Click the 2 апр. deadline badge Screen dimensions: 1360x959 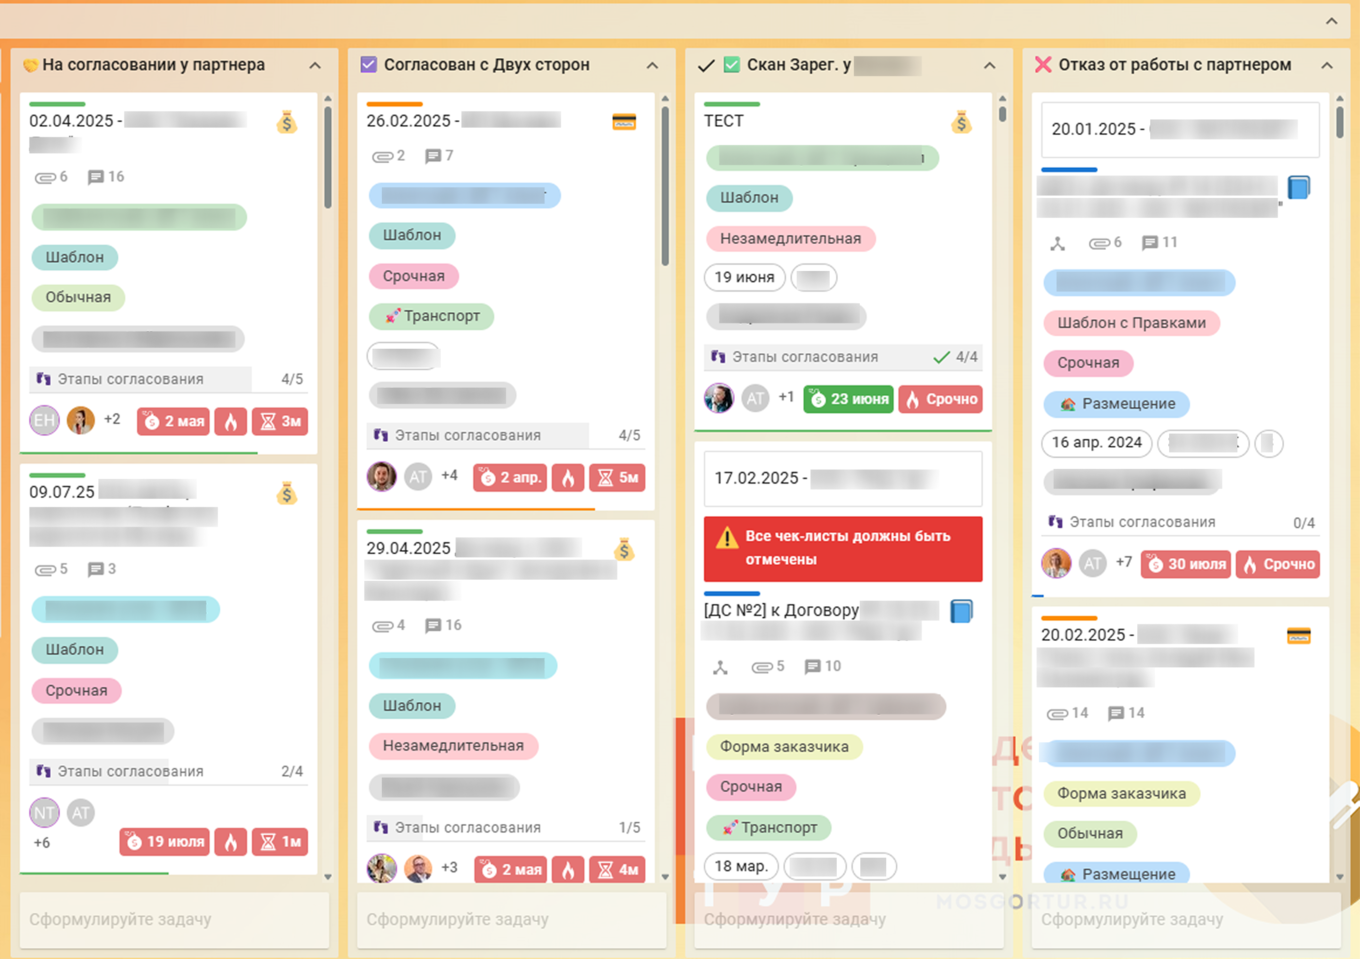pos(511,477)
